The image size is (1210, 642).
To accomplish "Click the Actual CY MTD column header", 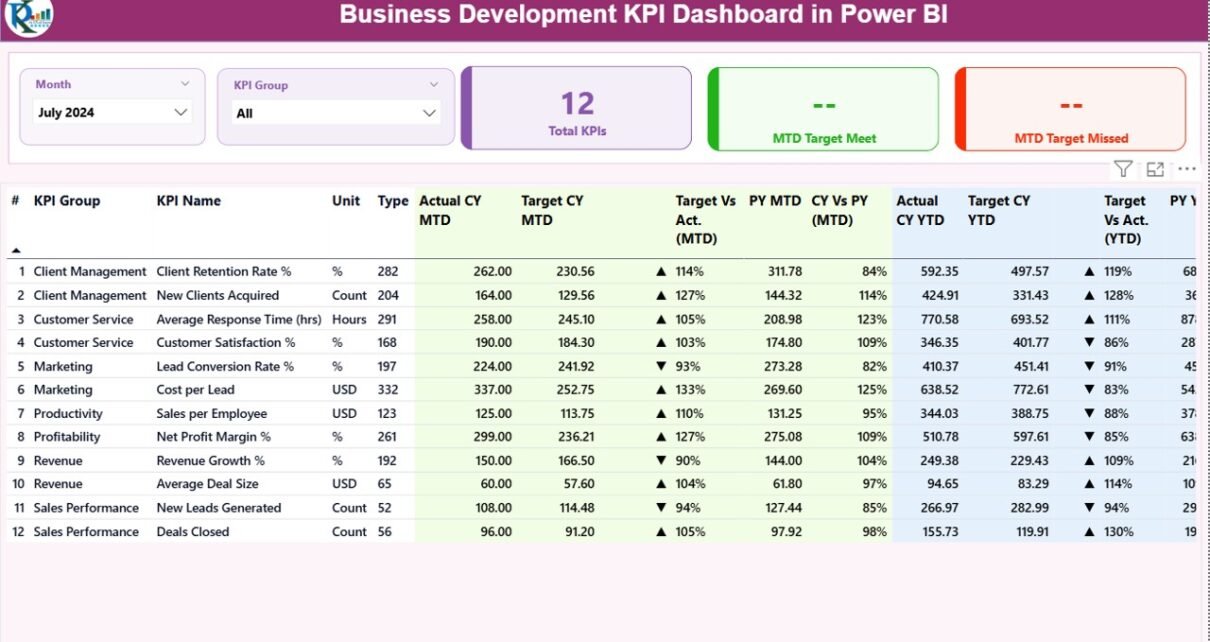I will pyautogui.click(x=450, y=210).
